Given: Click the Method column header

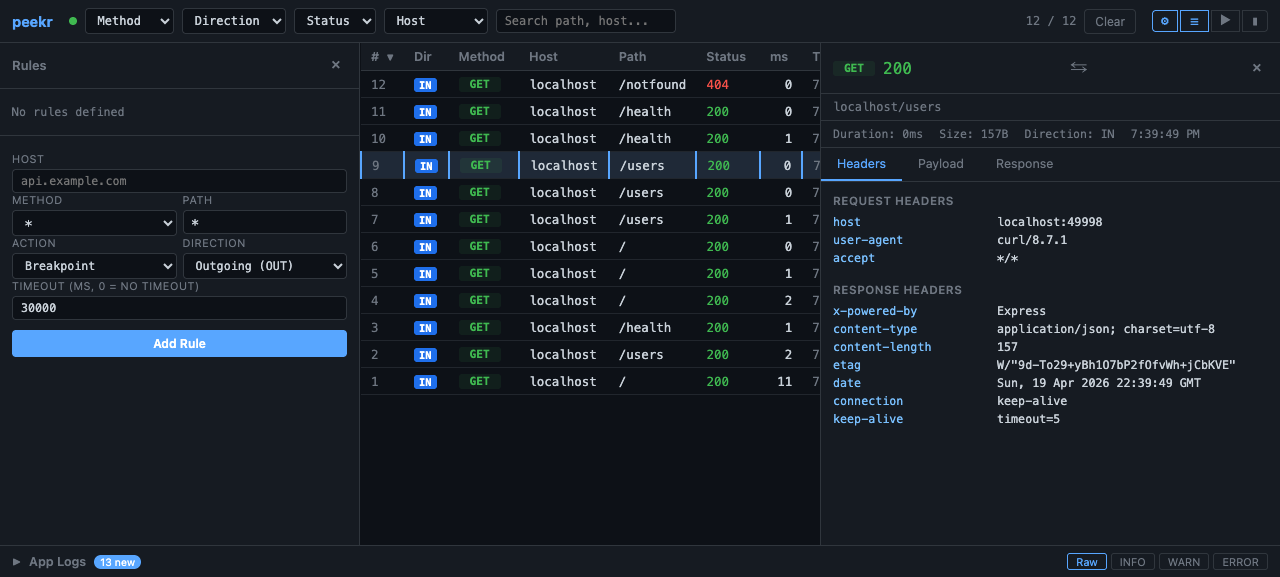Looking at the screenshot, I should coord(482,57).
